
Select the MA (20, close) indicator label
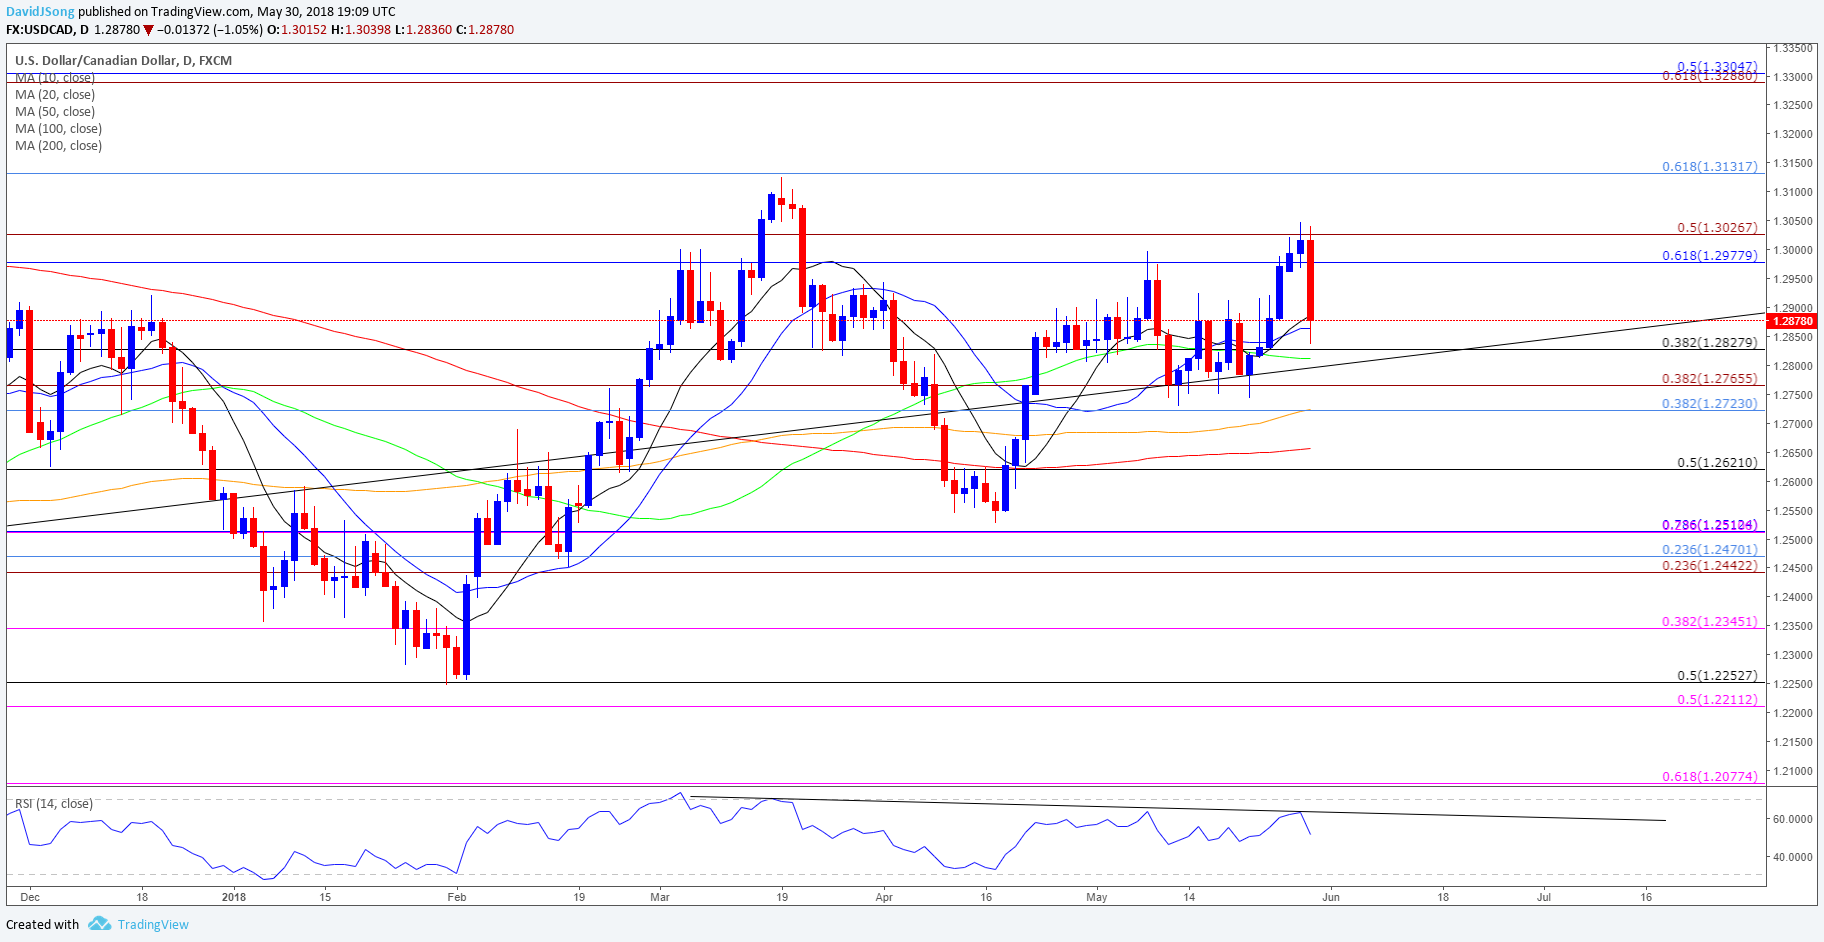click(55, 95)
